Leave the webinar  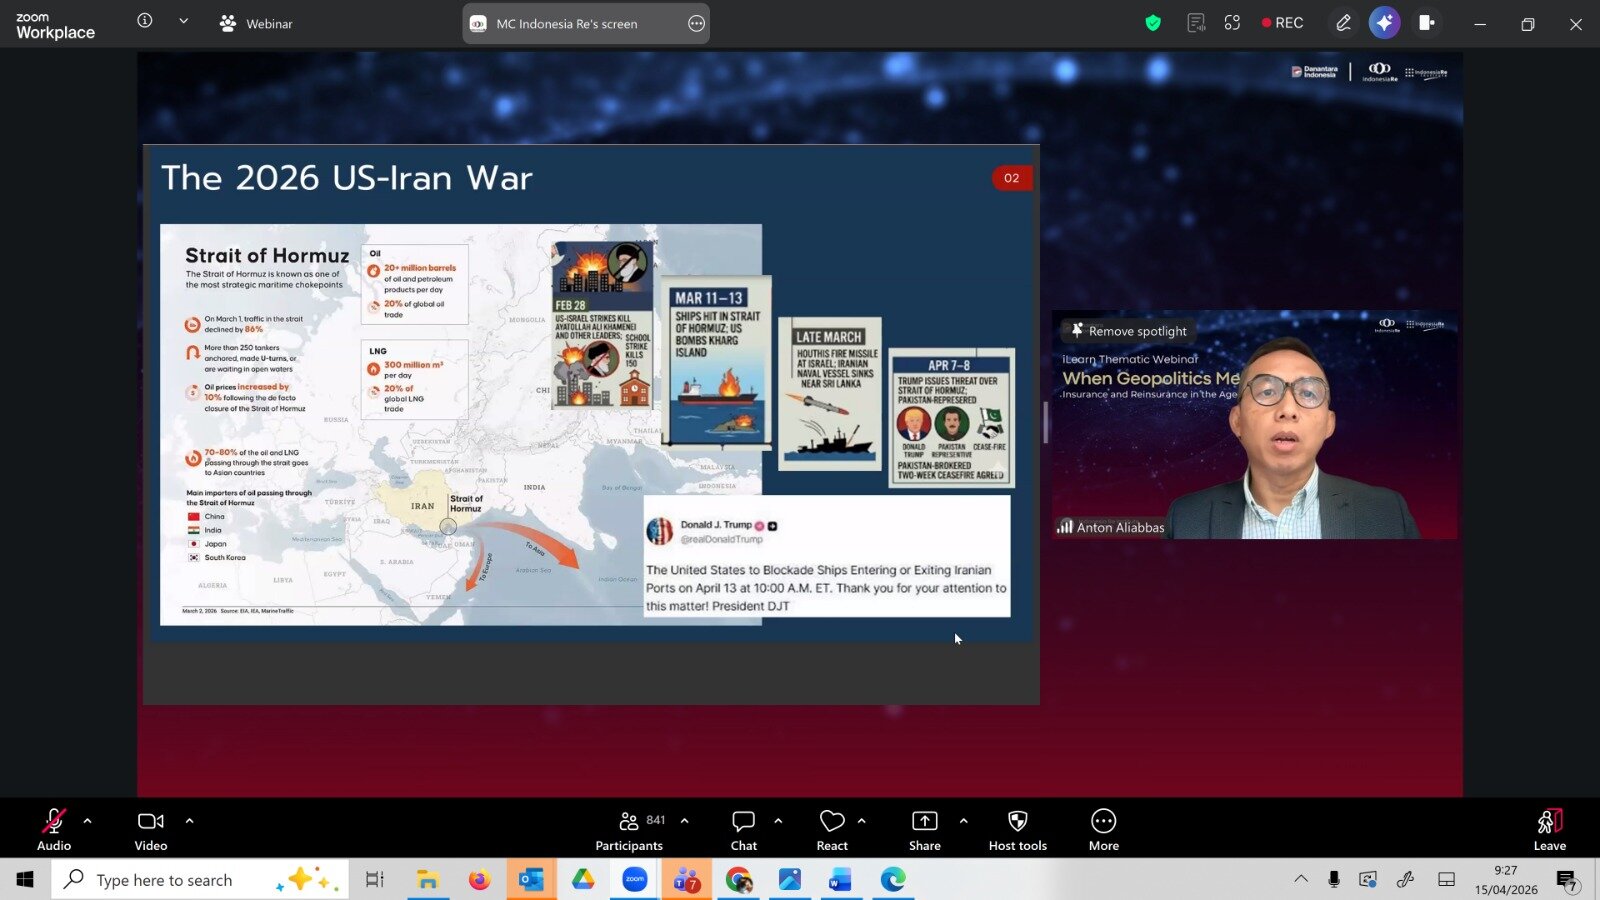point(1549,830)
